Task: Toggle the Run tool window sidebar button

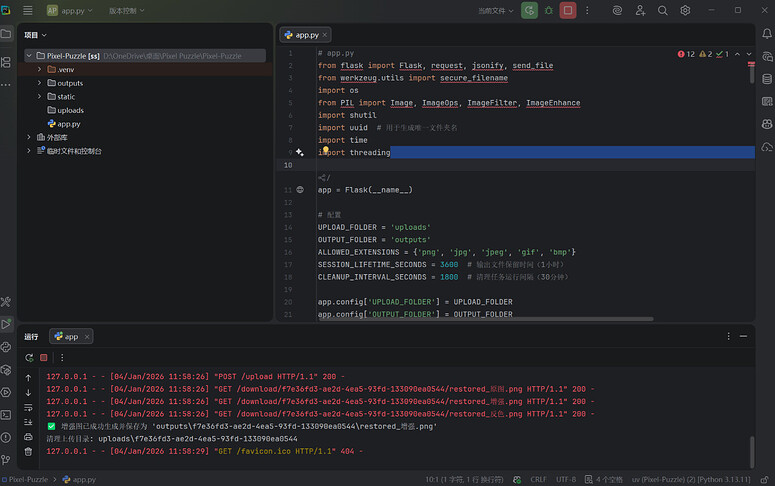Action: pos(7,324)
